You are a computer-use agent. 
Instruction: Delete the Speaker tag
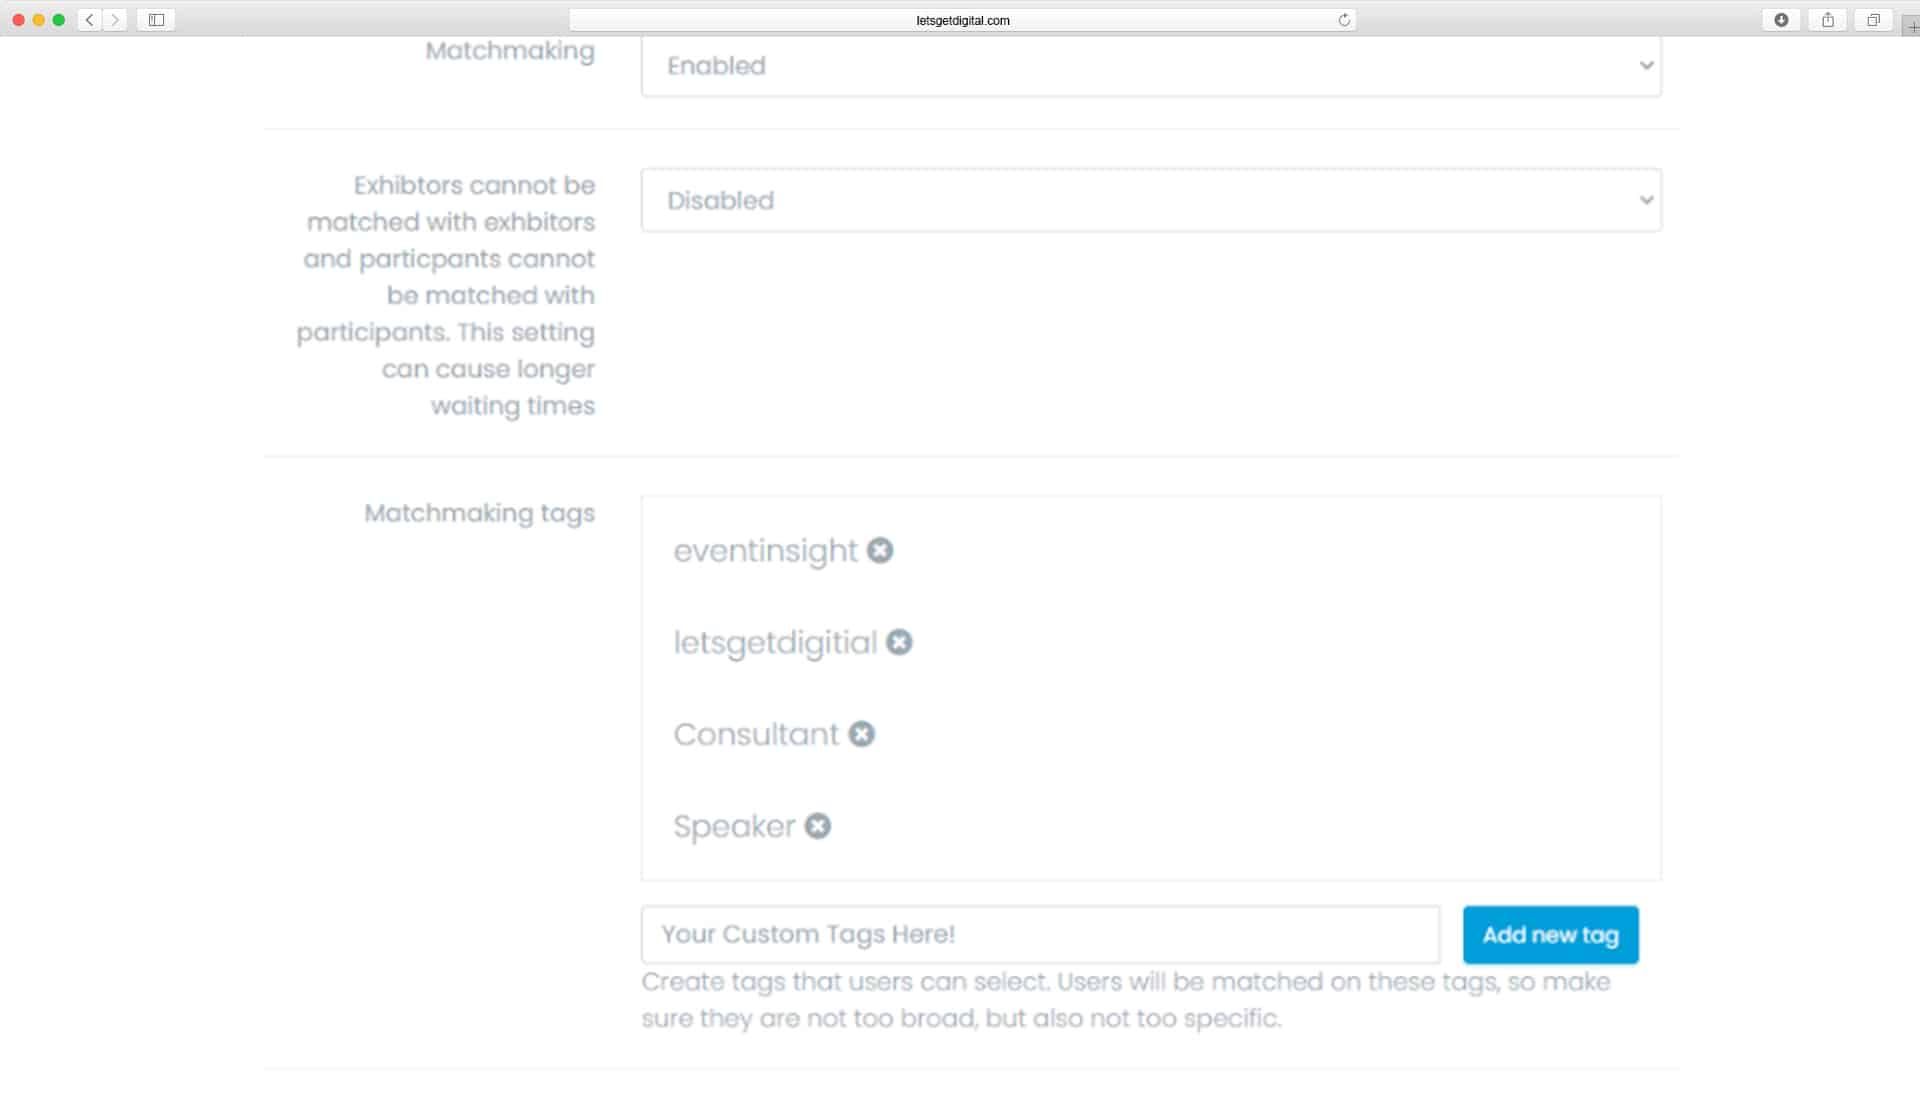(818, 827)
